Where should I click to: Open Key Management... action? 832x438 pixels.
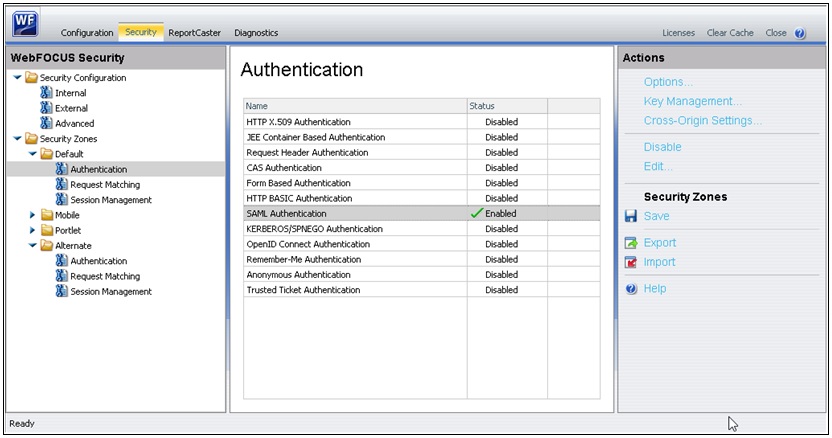[692, 101]
